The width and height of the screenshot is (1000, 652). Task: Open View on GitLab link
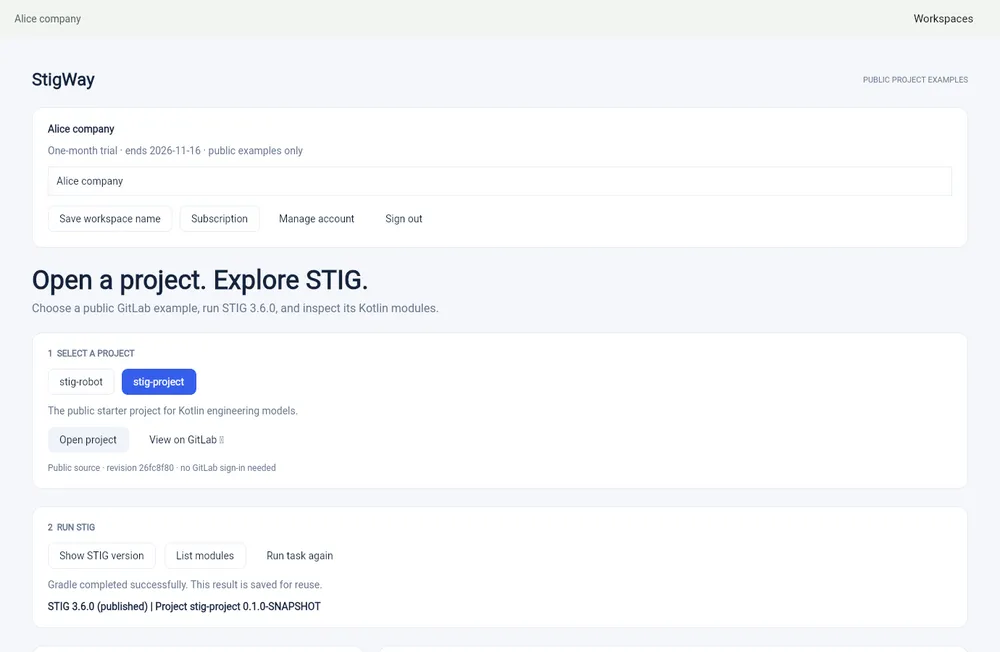186,440
